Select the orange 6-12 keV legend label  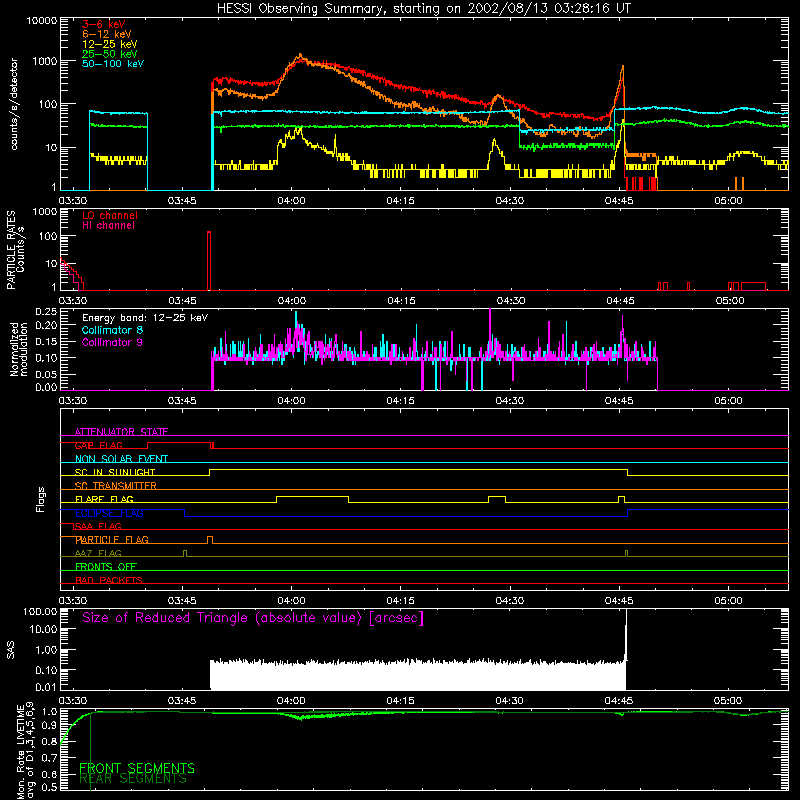[106, 34]
